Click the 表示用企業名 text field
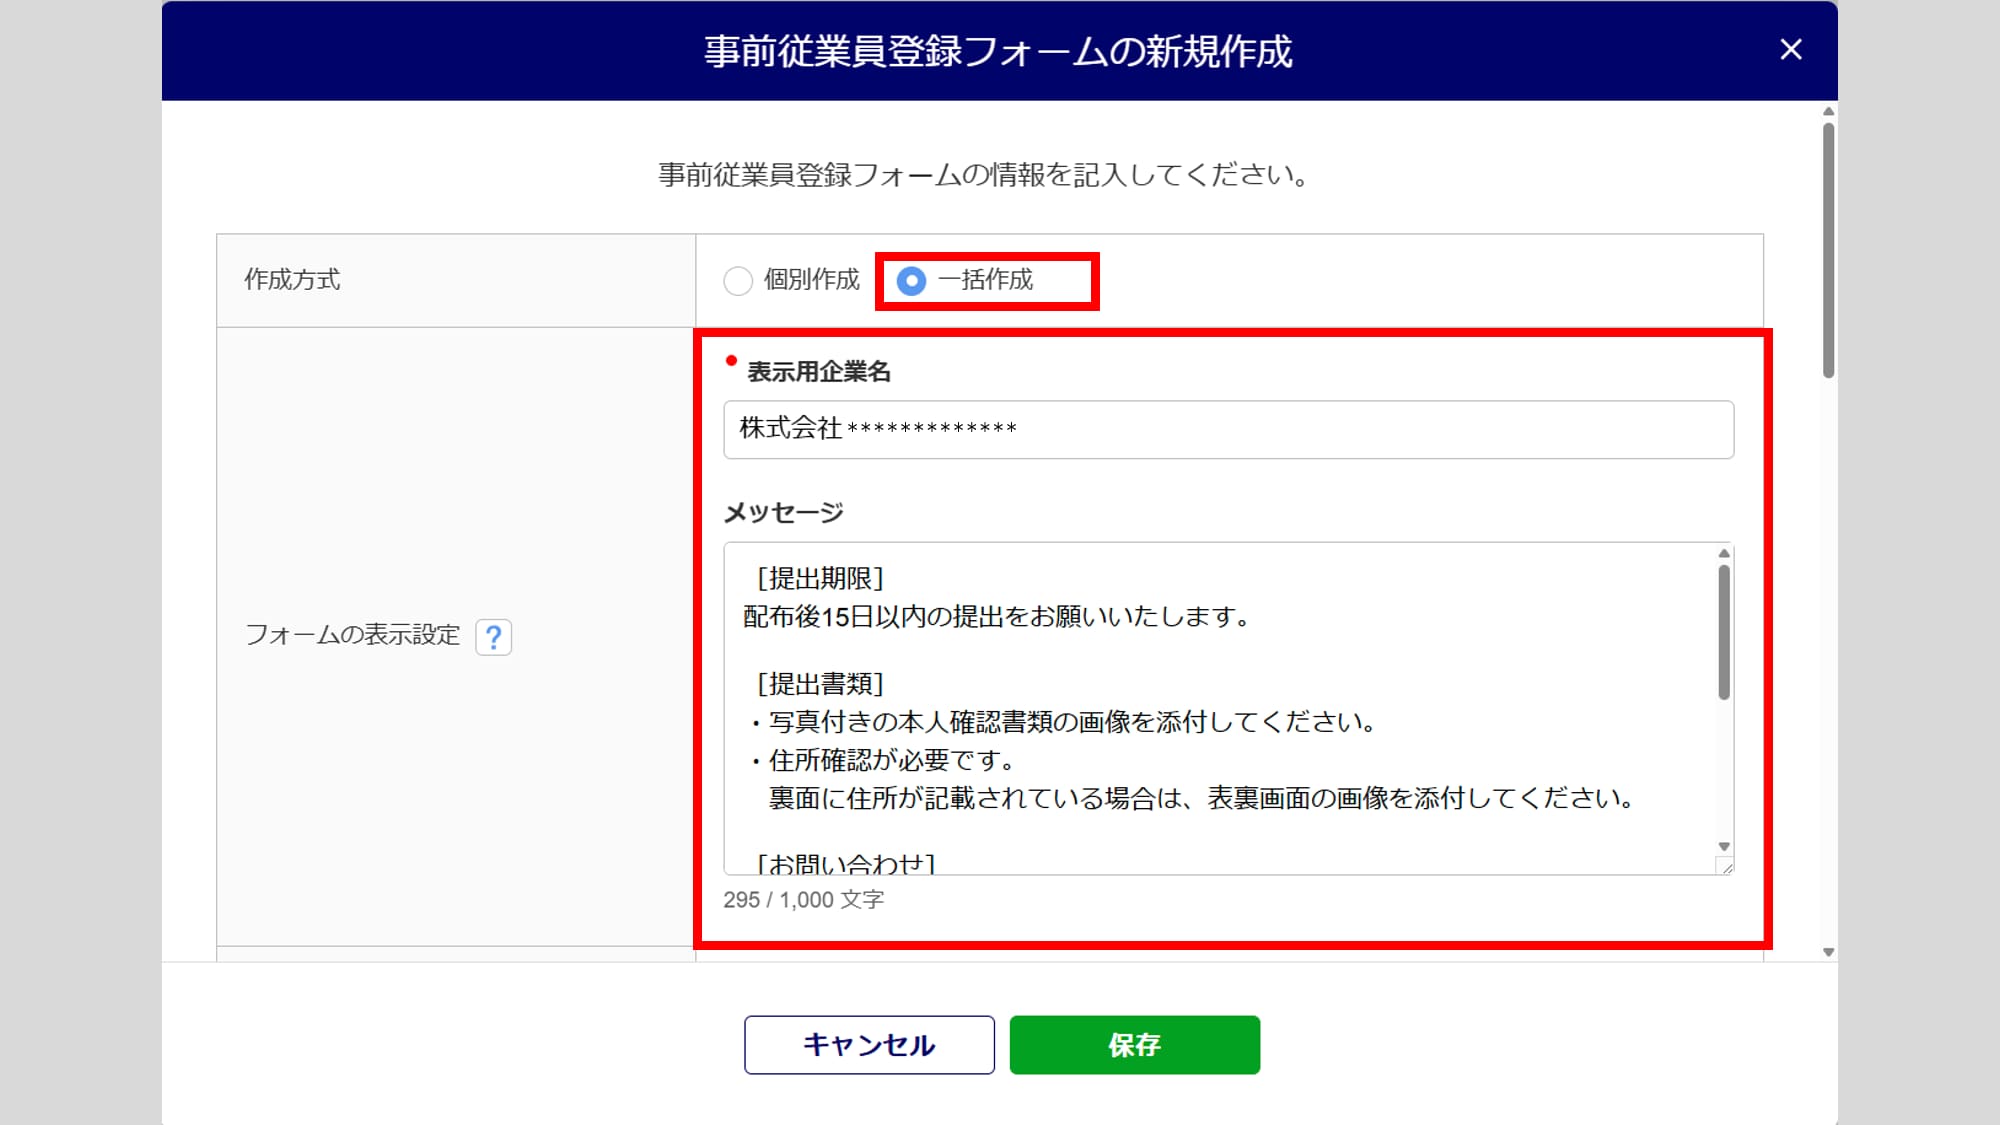 tap(1227, 430)
